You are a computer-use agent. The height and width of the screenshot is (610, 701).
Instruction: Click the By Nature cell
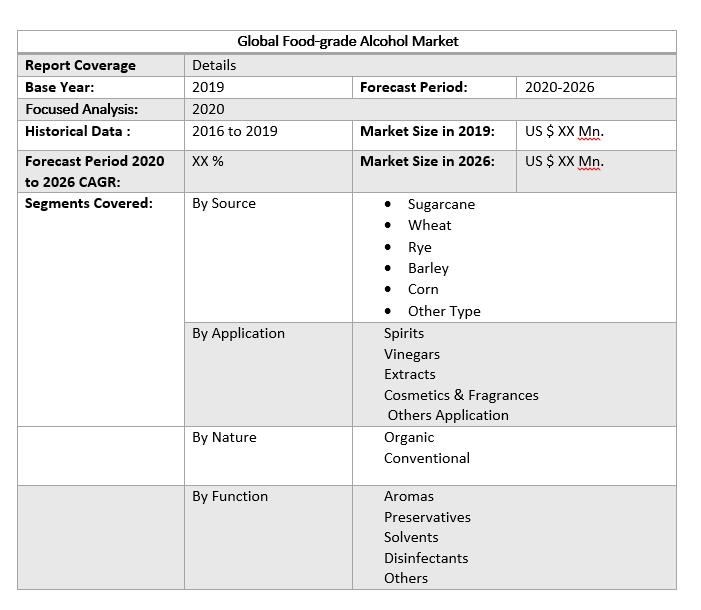point(224,437)
